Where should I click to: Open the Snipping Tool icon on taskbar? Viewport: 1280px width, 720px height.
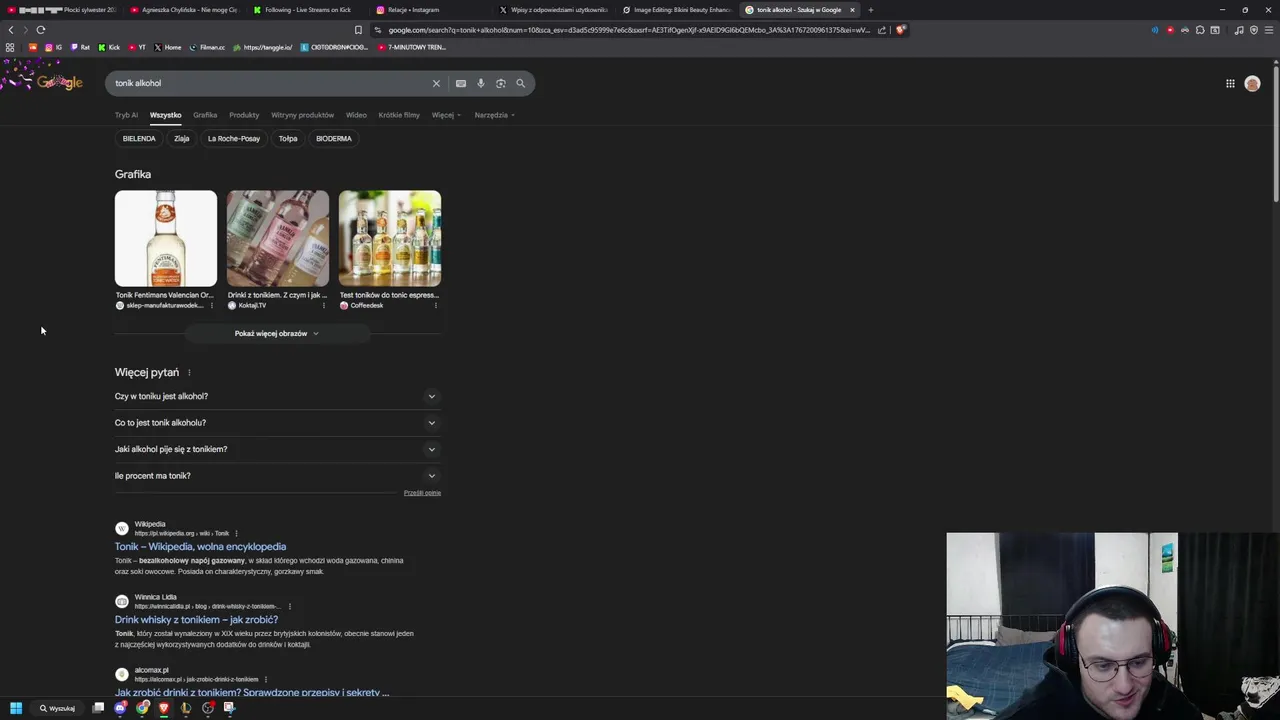pyautogui.click(x=229, y=708)
